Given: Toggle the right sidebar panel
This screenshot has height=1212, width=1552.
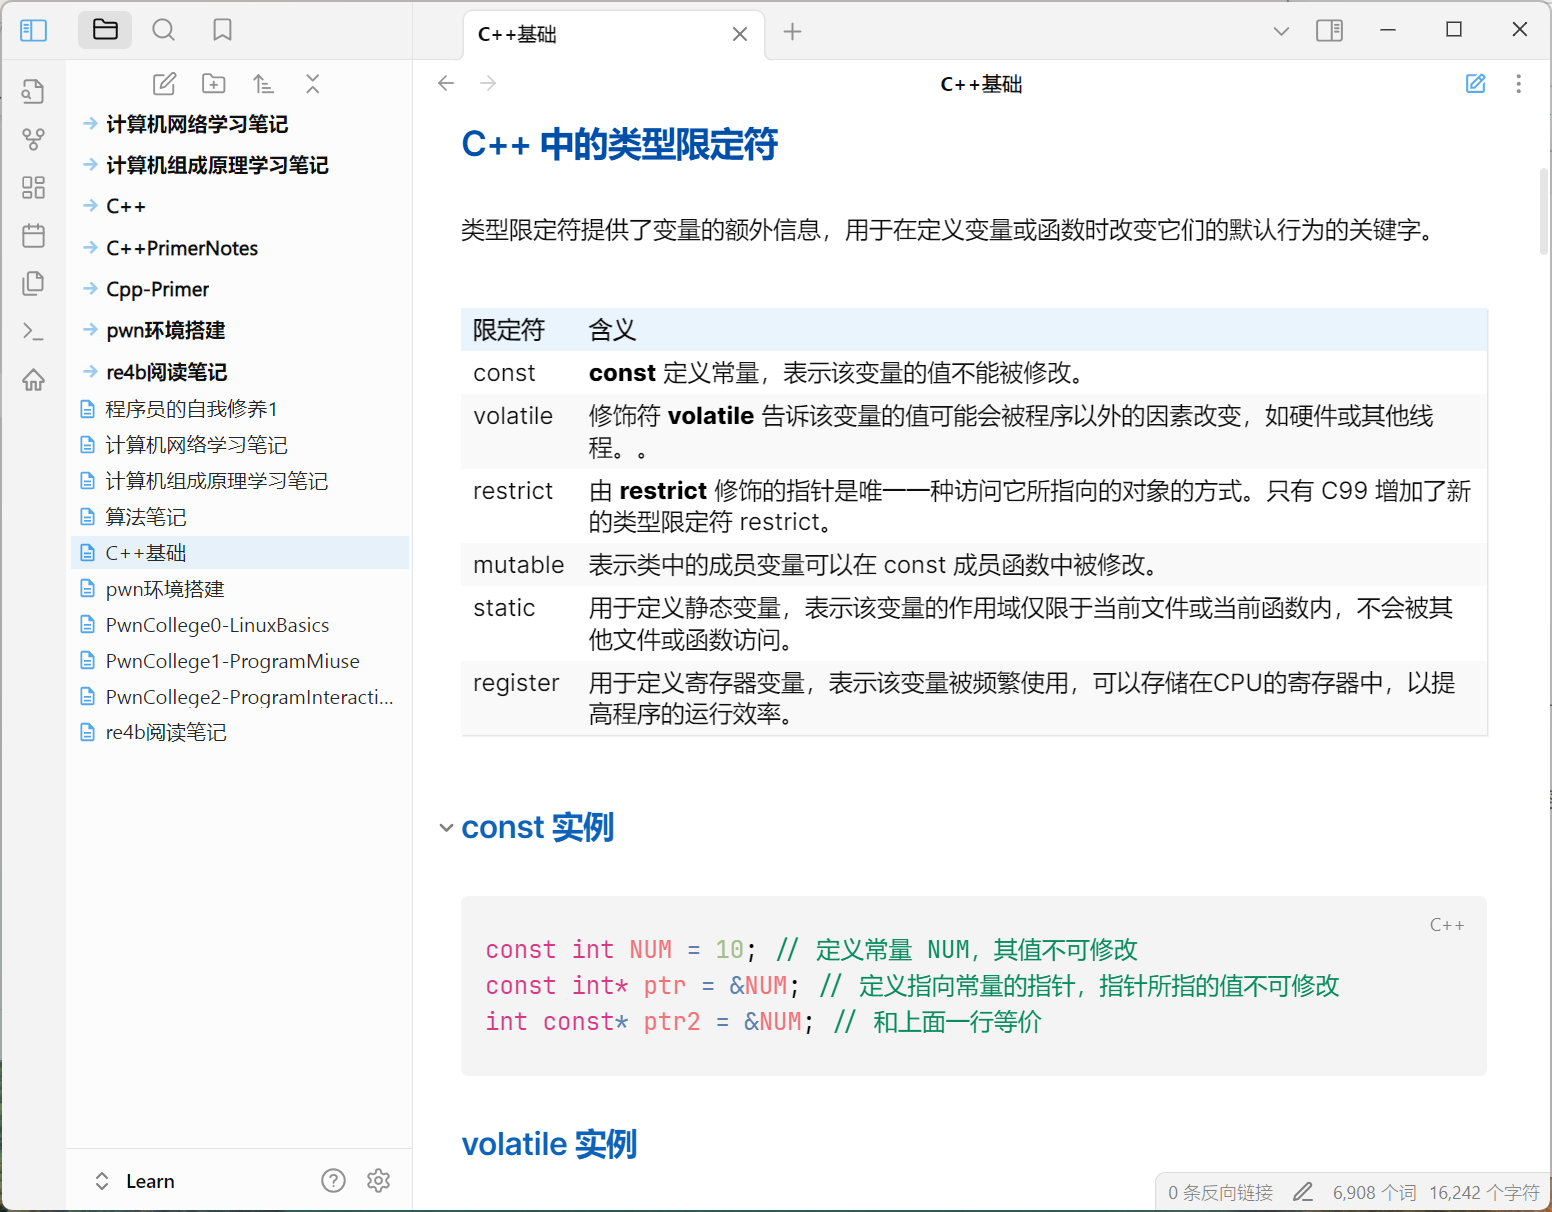Looking at the screenshot, I should pyautogui.click(x=1329, y=30).
